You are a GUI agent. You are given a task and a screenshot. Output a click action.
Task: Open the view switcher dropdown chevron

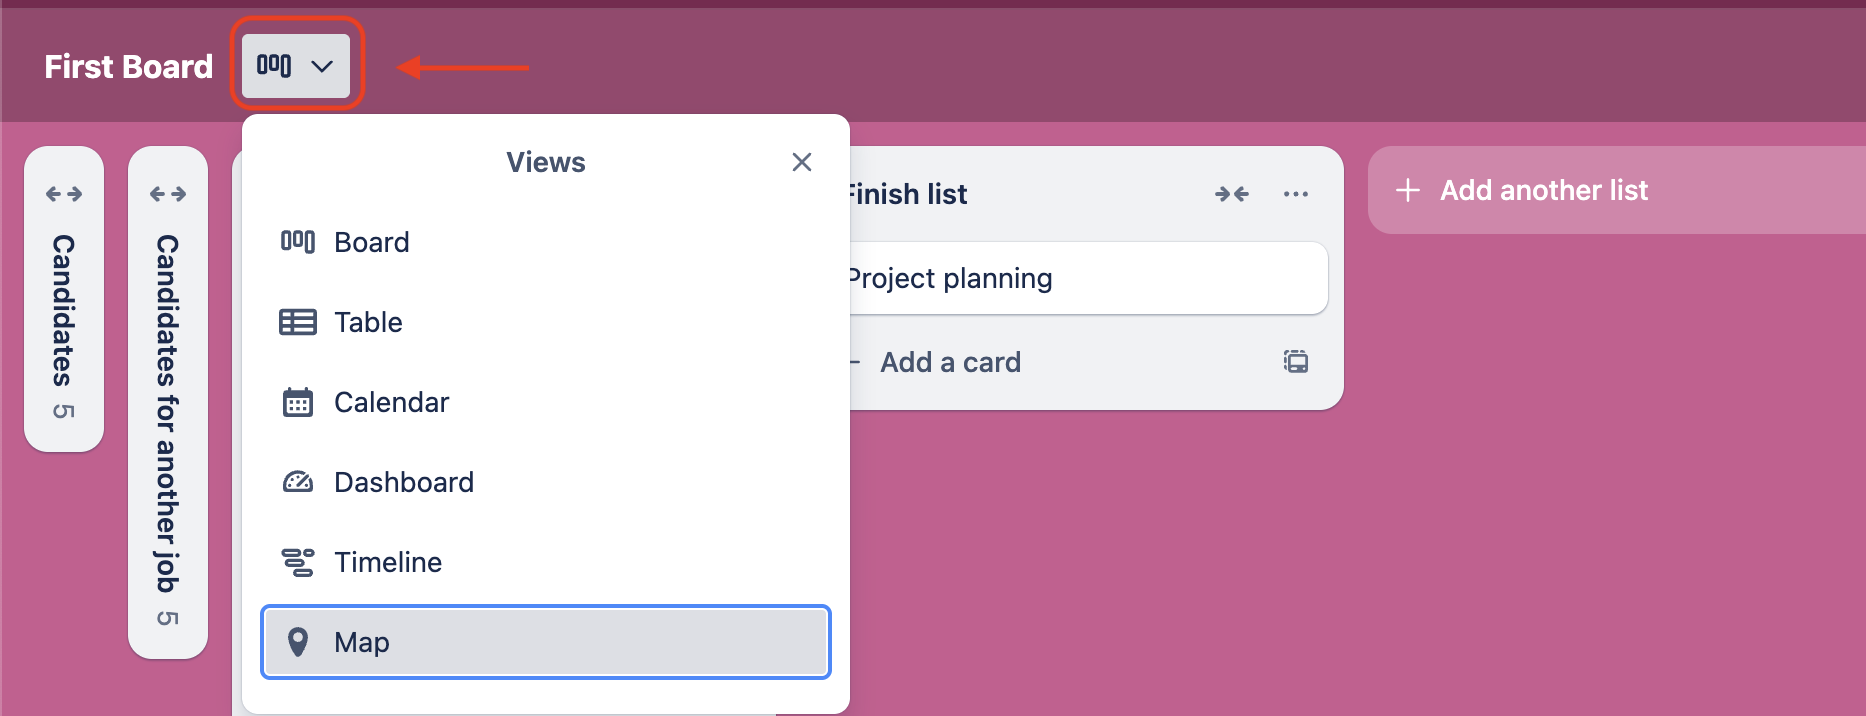(321, 66)
